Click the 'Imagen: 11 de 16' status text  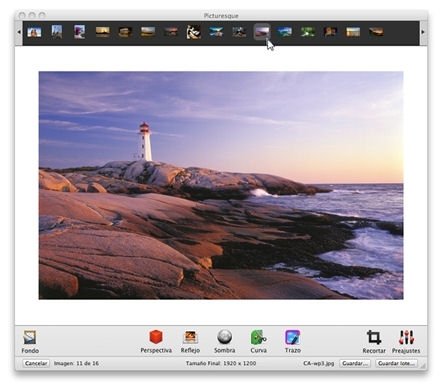click(76, 363)
